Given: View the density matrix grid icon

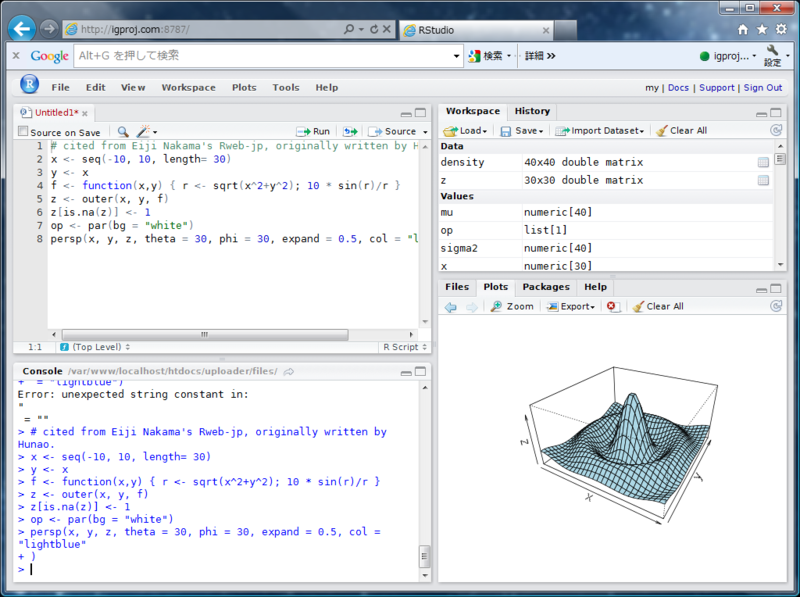Looking at the screenshot, I should (763, 162).
